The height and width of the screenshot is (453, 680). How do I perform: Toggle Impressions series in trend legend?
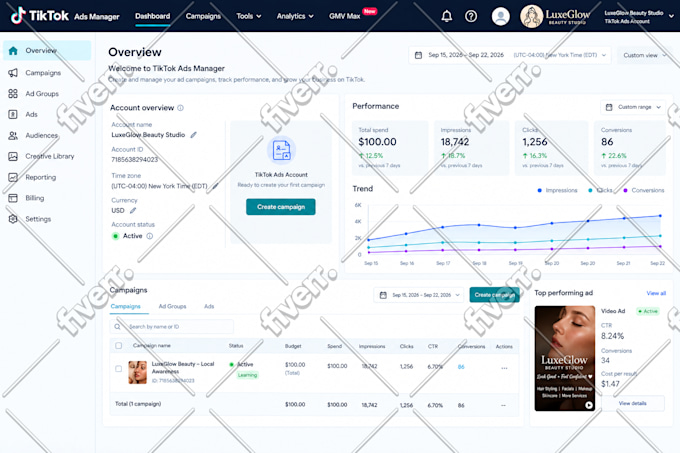(557, 190)
